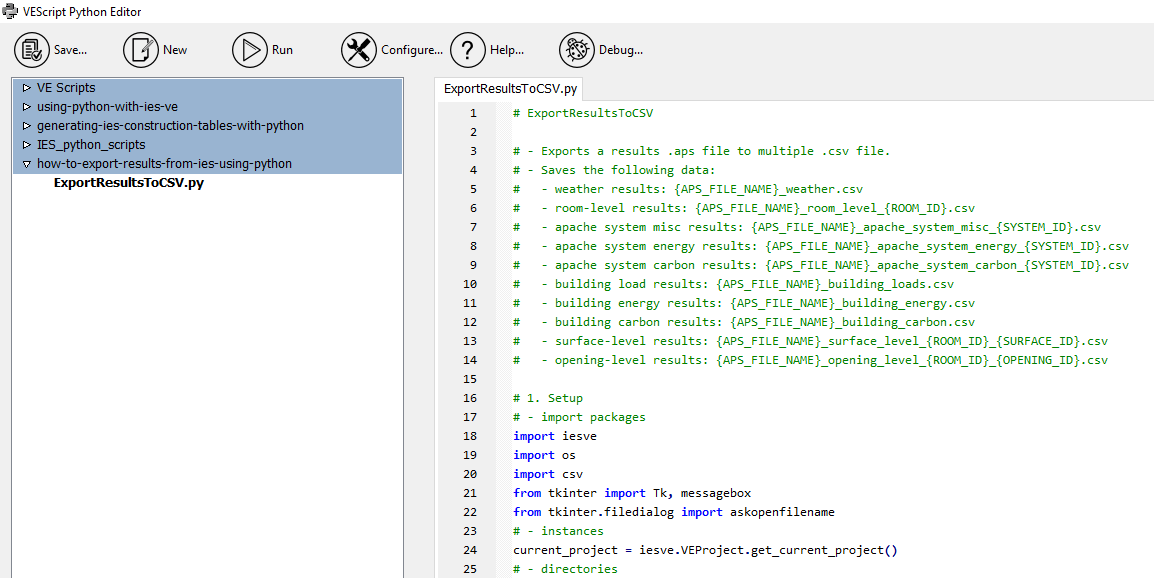Open Configure via the wrench icon

357,49
